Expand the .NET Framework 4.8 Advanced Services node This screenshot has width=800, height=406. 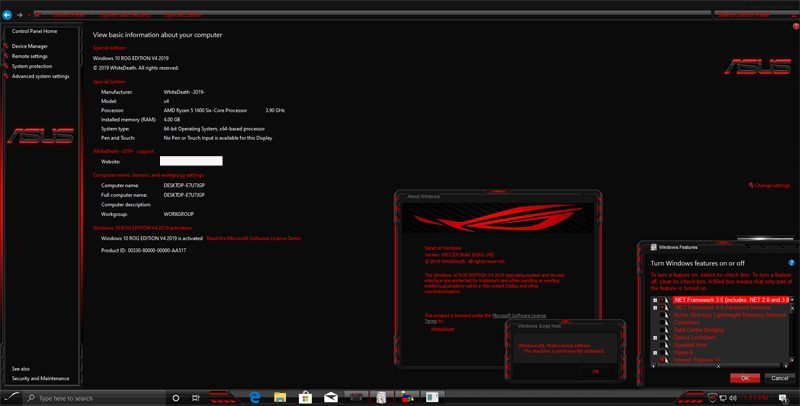[655, 308]
